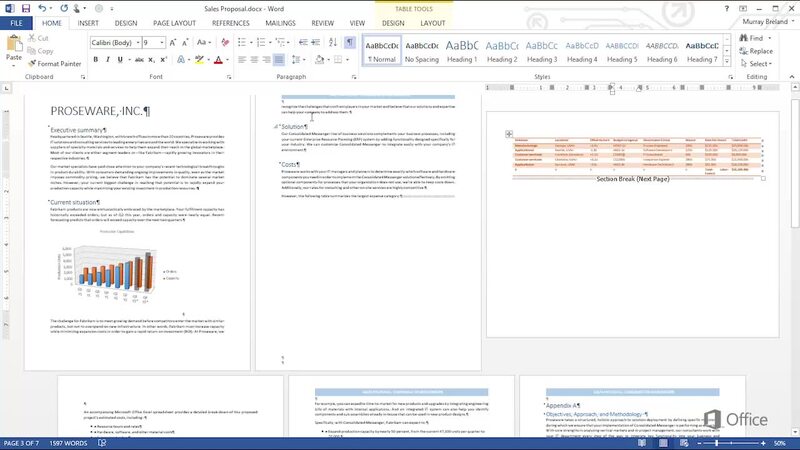The height and width of the screenshot is (450, 800).
Task: Click the 1597 WORDS count in status bar
Action: (68, 442)
